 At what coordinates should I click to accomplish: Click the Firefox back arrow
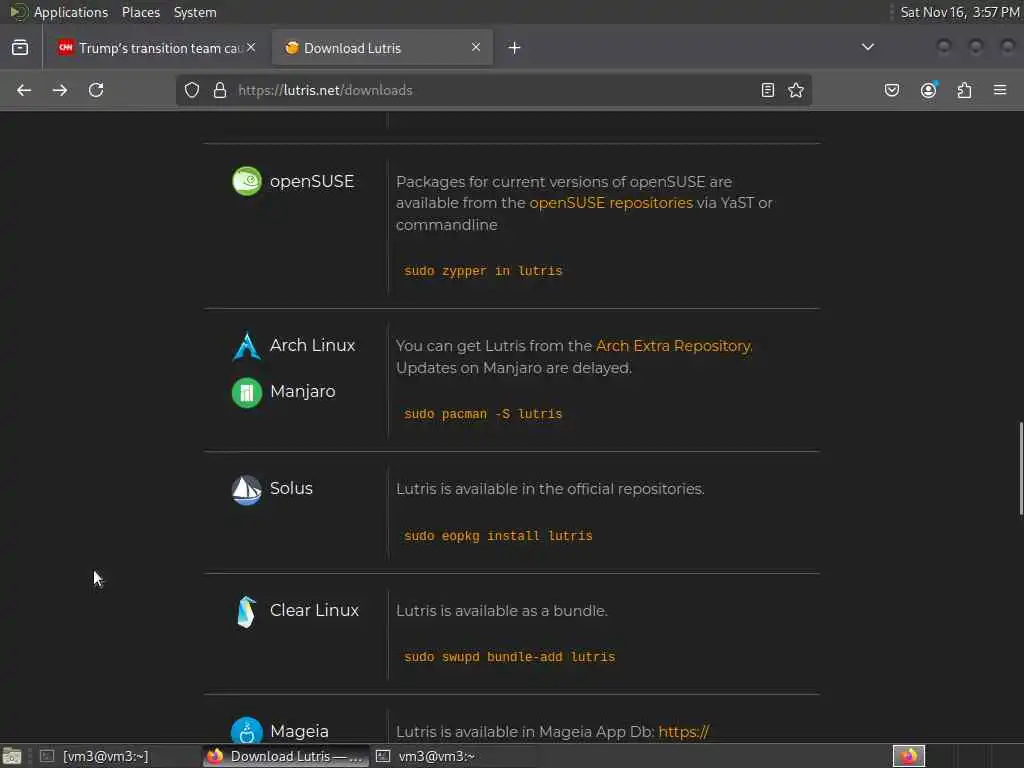[x=24, y=90]
